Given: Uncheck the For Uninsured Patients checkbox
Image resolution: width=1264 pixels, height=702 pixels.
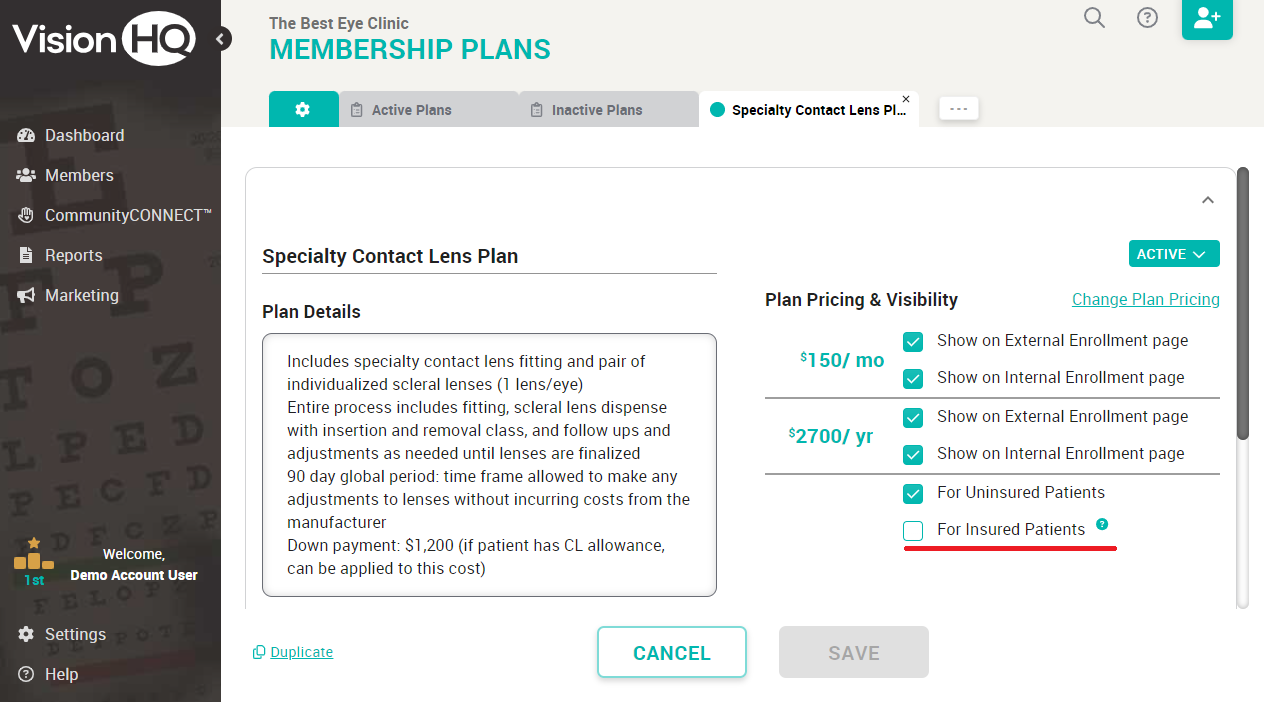Looking at the screenshot, I should click(x=913, y=494).
